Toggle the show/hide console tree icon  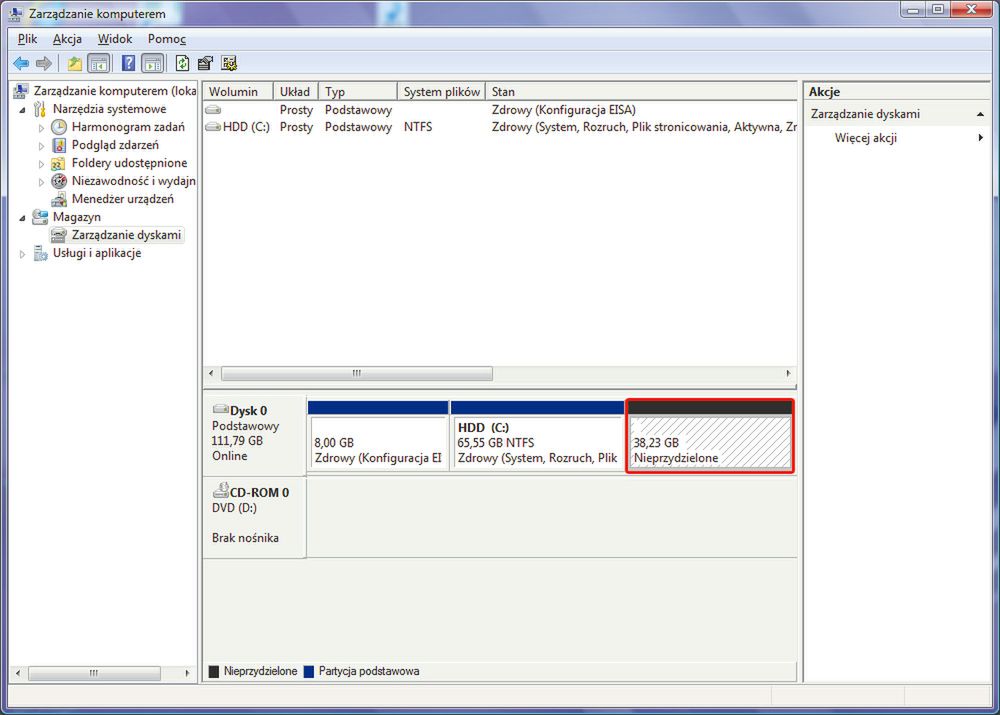[98, 63]
